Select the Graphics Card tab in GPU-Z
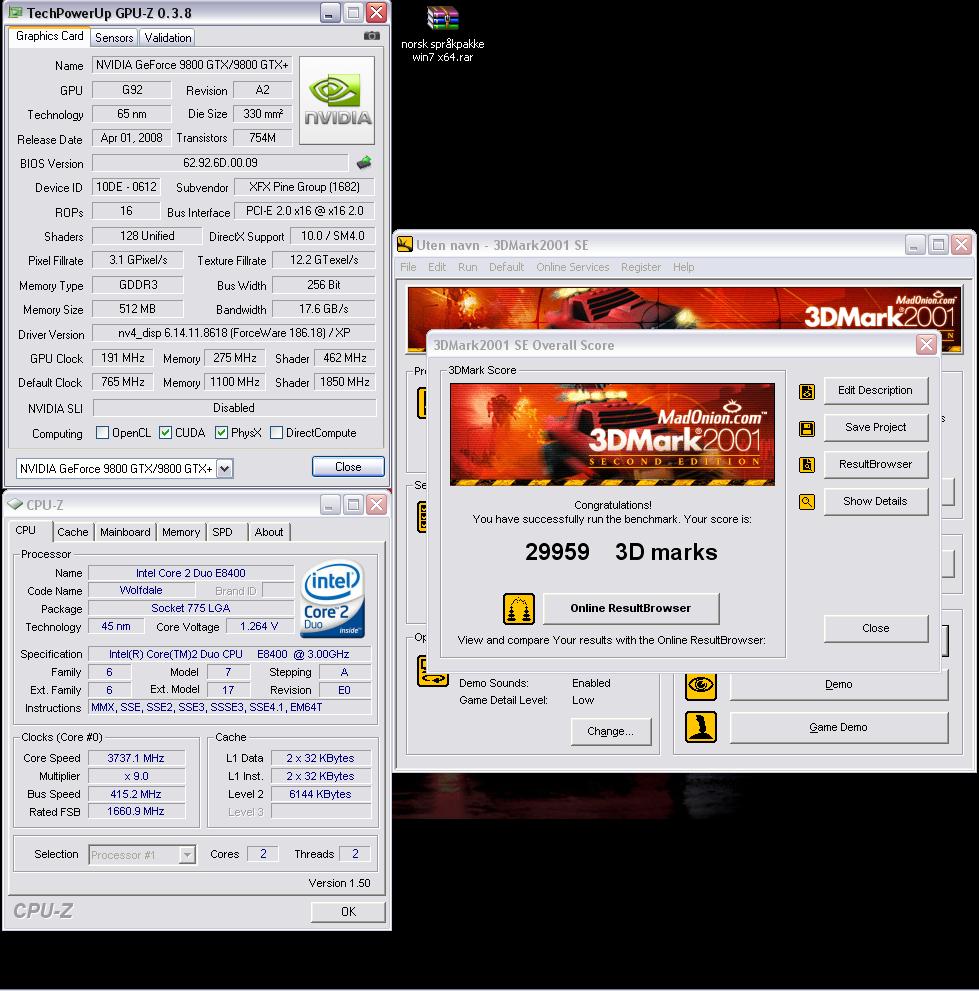Viewport: 979px width, 991px height. (49, 36)
